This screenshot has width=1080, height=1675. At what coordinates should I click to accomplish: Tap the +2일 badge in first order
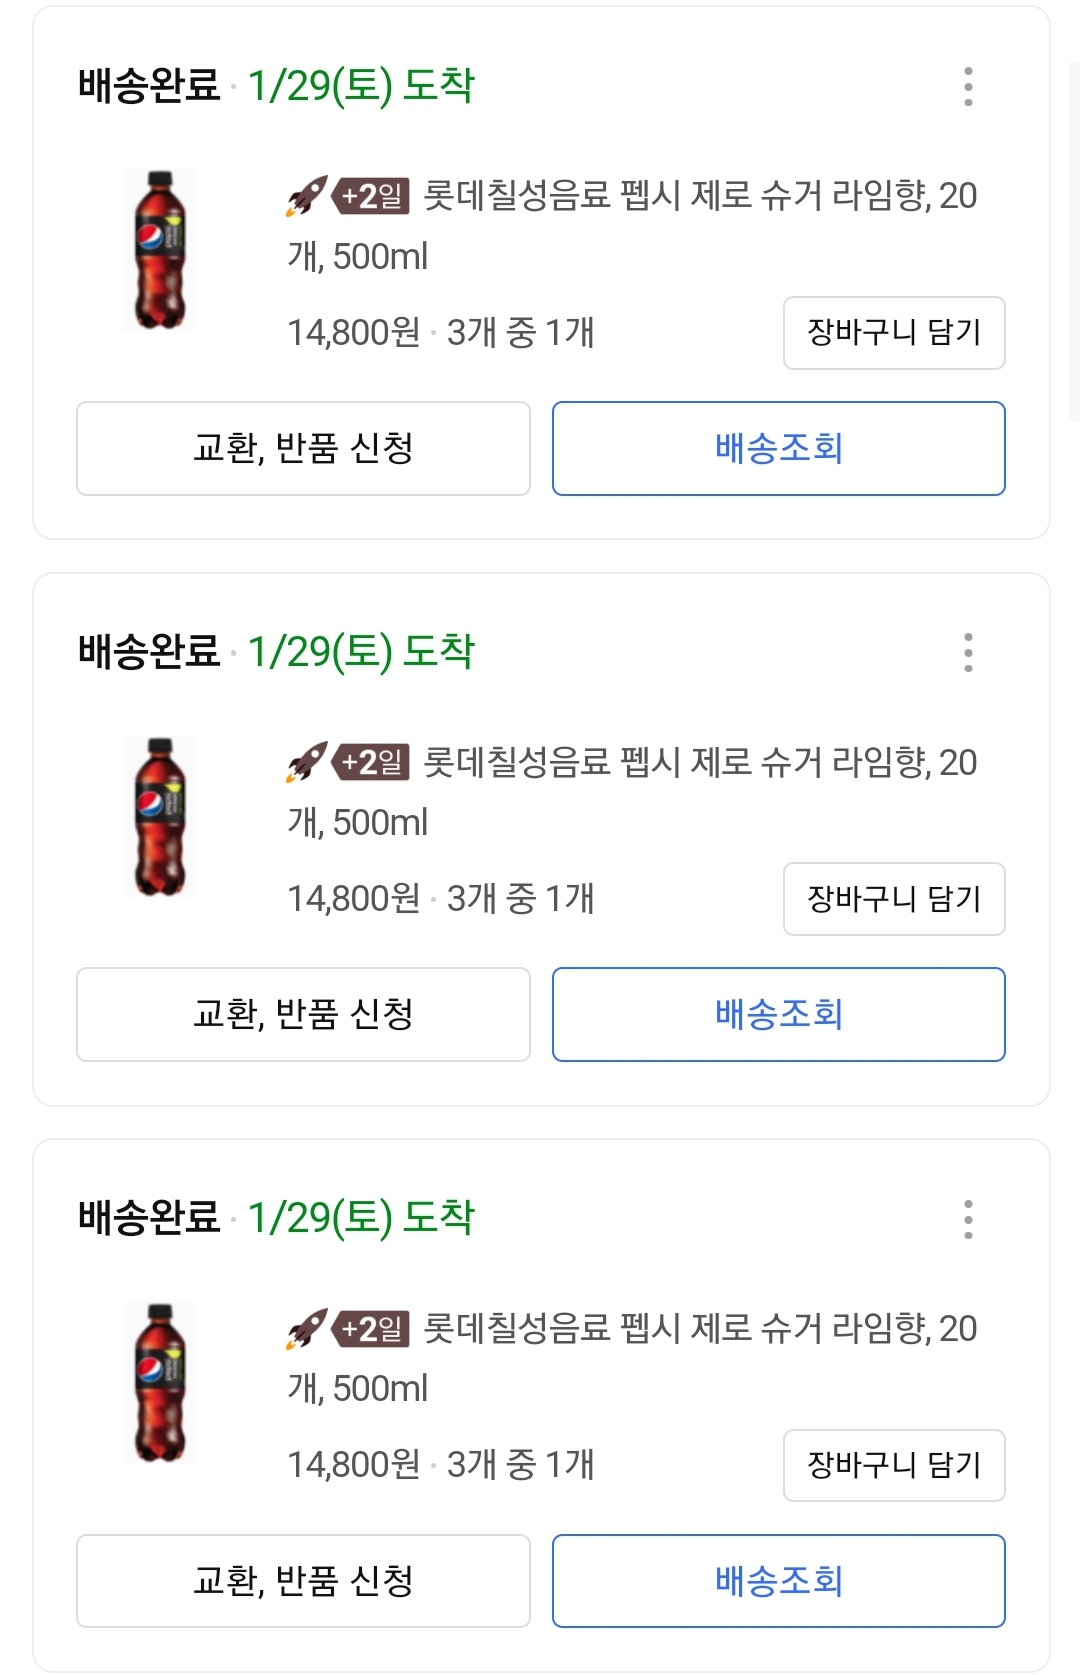372,196
